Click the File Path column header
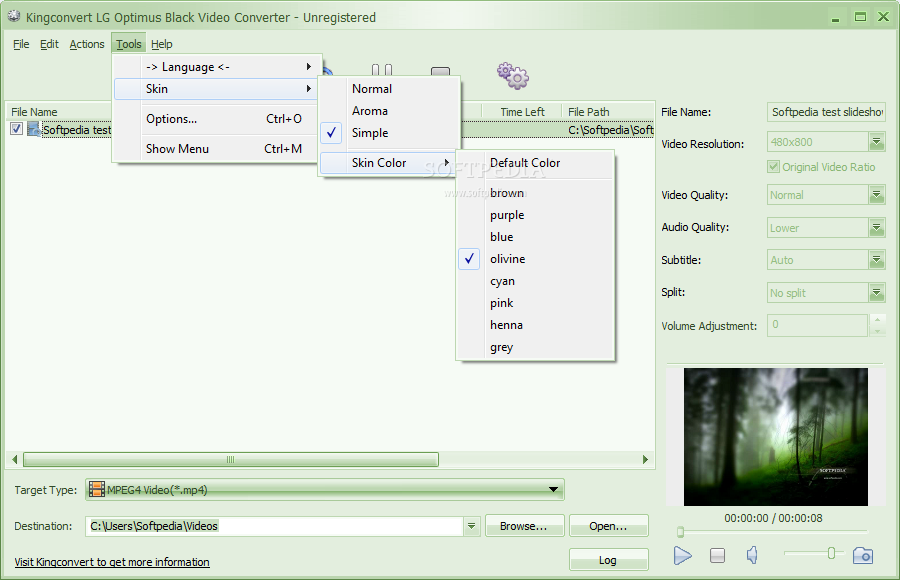The image size is (900, 580). pyautogui.click(x=608, y=112)
